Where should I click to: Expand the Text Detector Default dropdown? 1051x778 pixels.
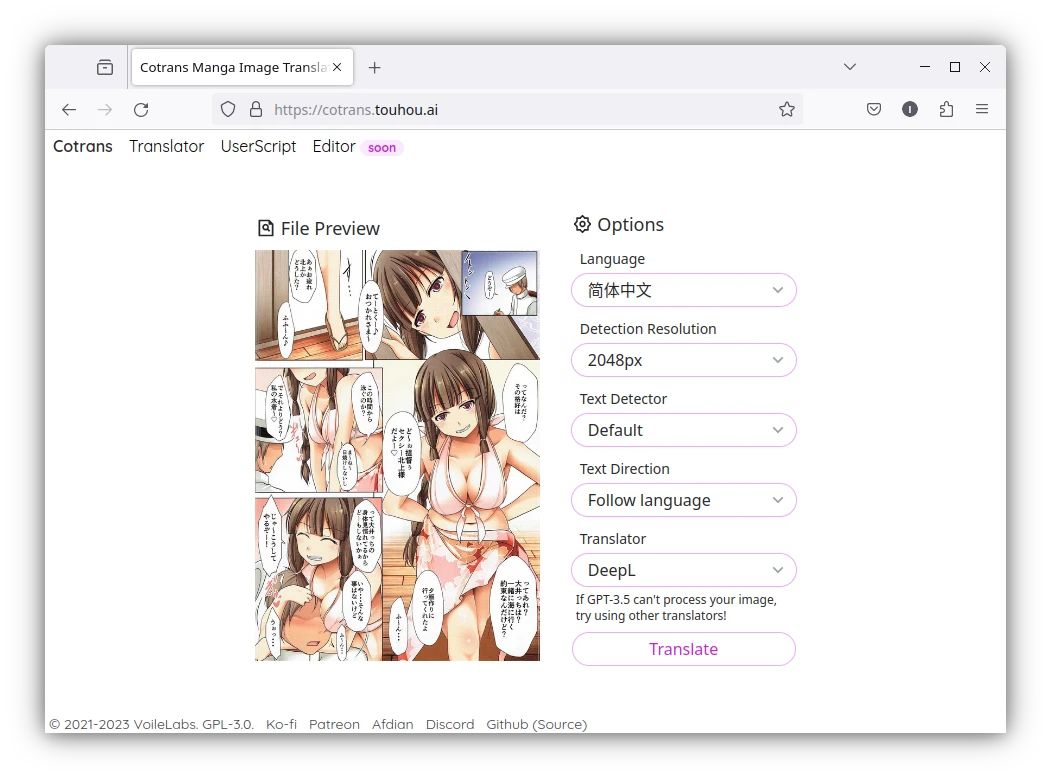click(684, 431)
